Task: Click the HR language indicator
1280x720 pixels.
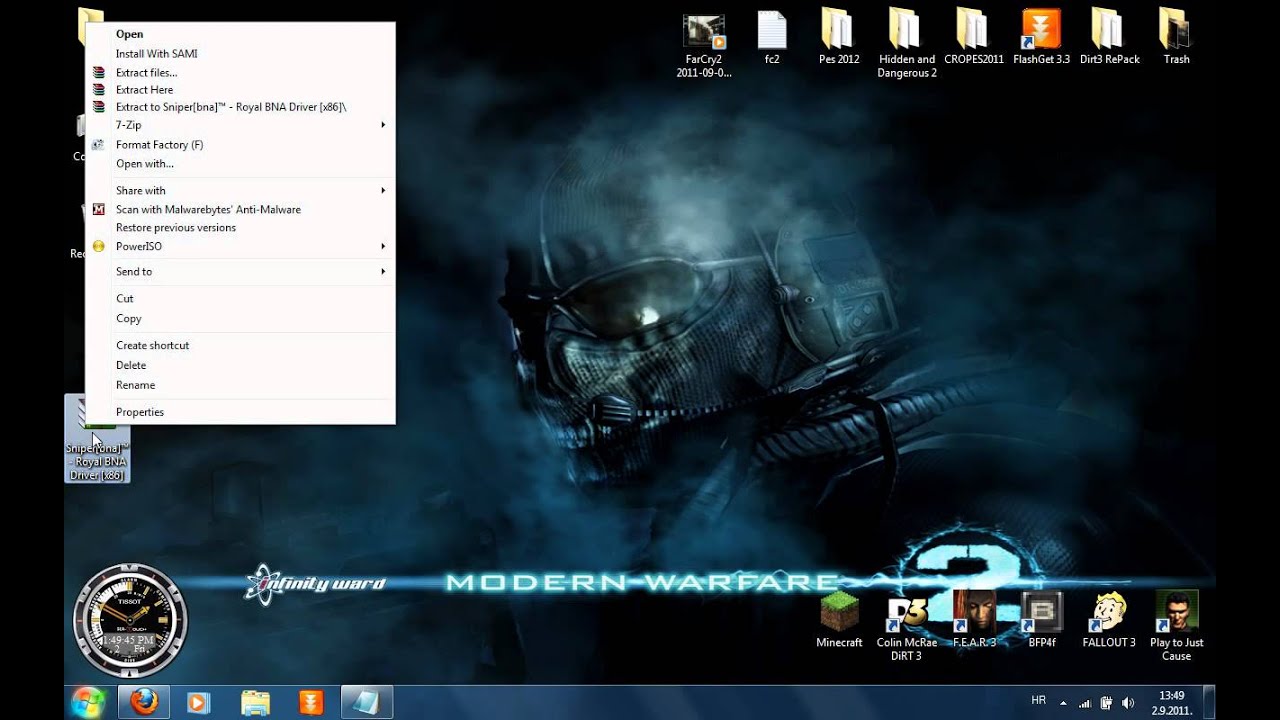Action: tap(1040, 702)
